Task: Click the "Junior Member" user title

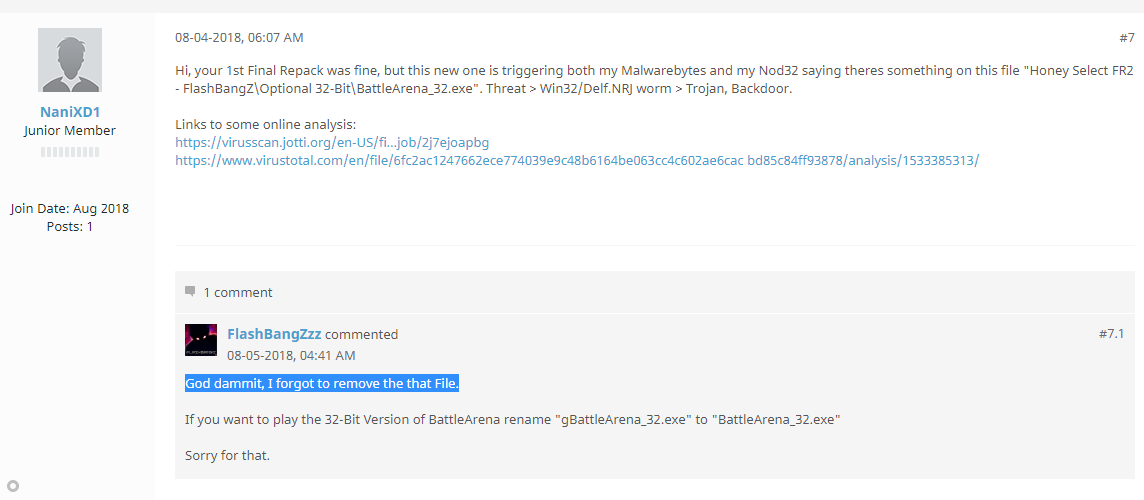Action: coord(70,131)
